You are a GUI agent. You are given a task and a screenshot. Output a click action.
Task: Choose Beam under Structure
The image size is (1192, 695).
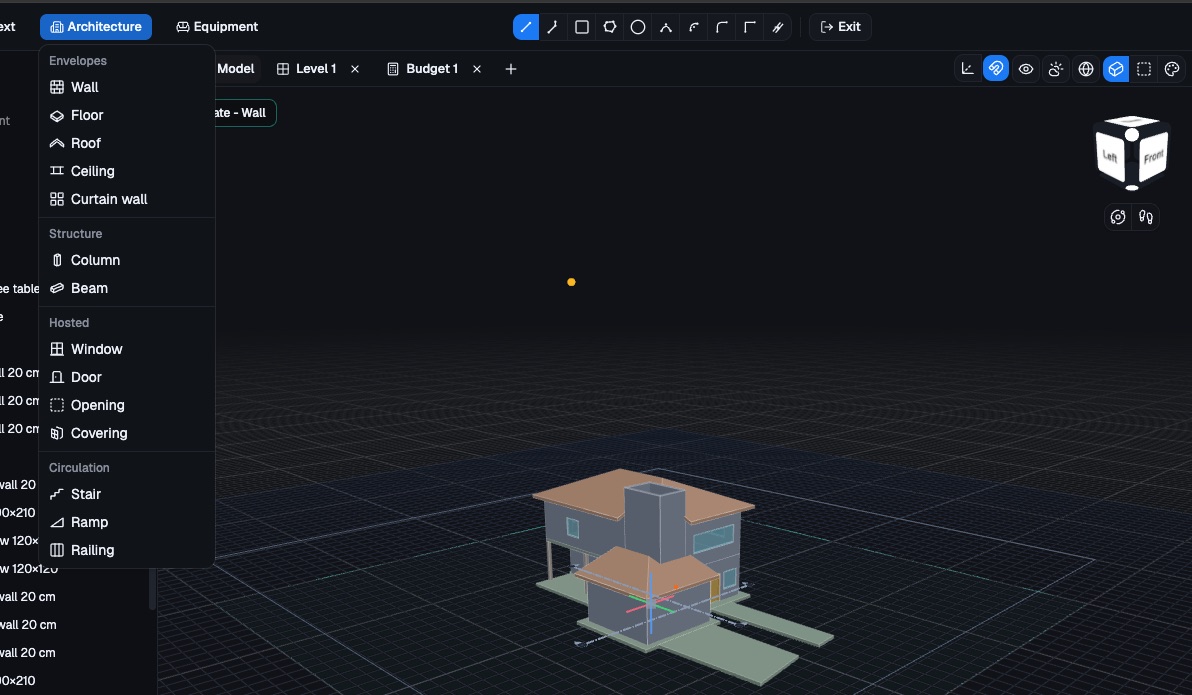pyautogui.click(x=127, y=289)
